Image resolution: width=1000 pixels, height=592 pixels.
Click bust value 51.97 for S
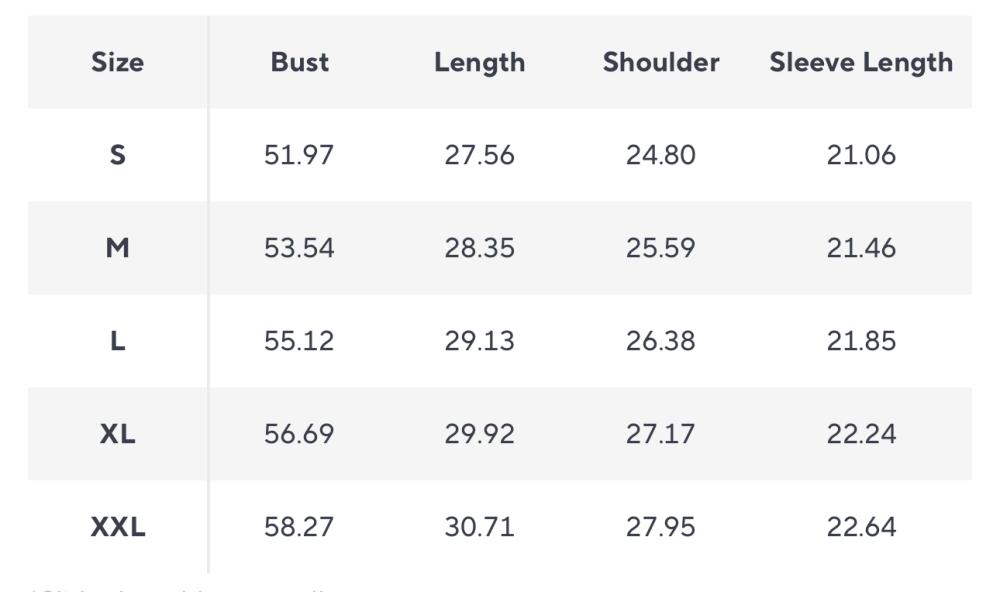click(x=299, y=155)
